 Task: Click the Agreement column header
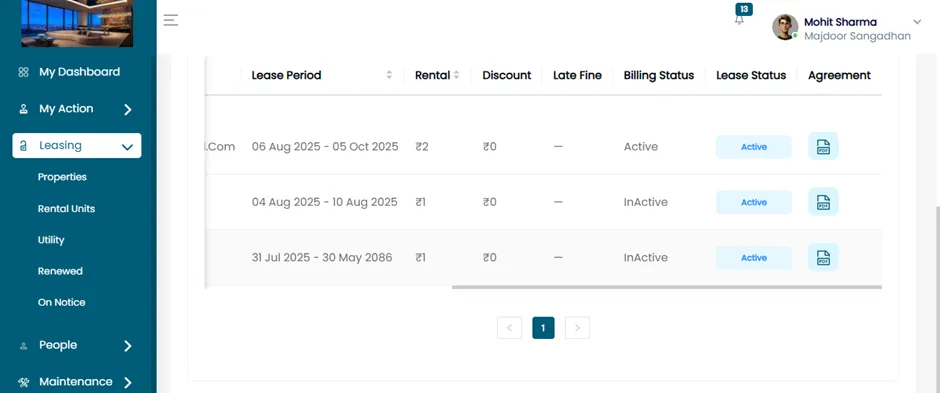tap(839, 75)
